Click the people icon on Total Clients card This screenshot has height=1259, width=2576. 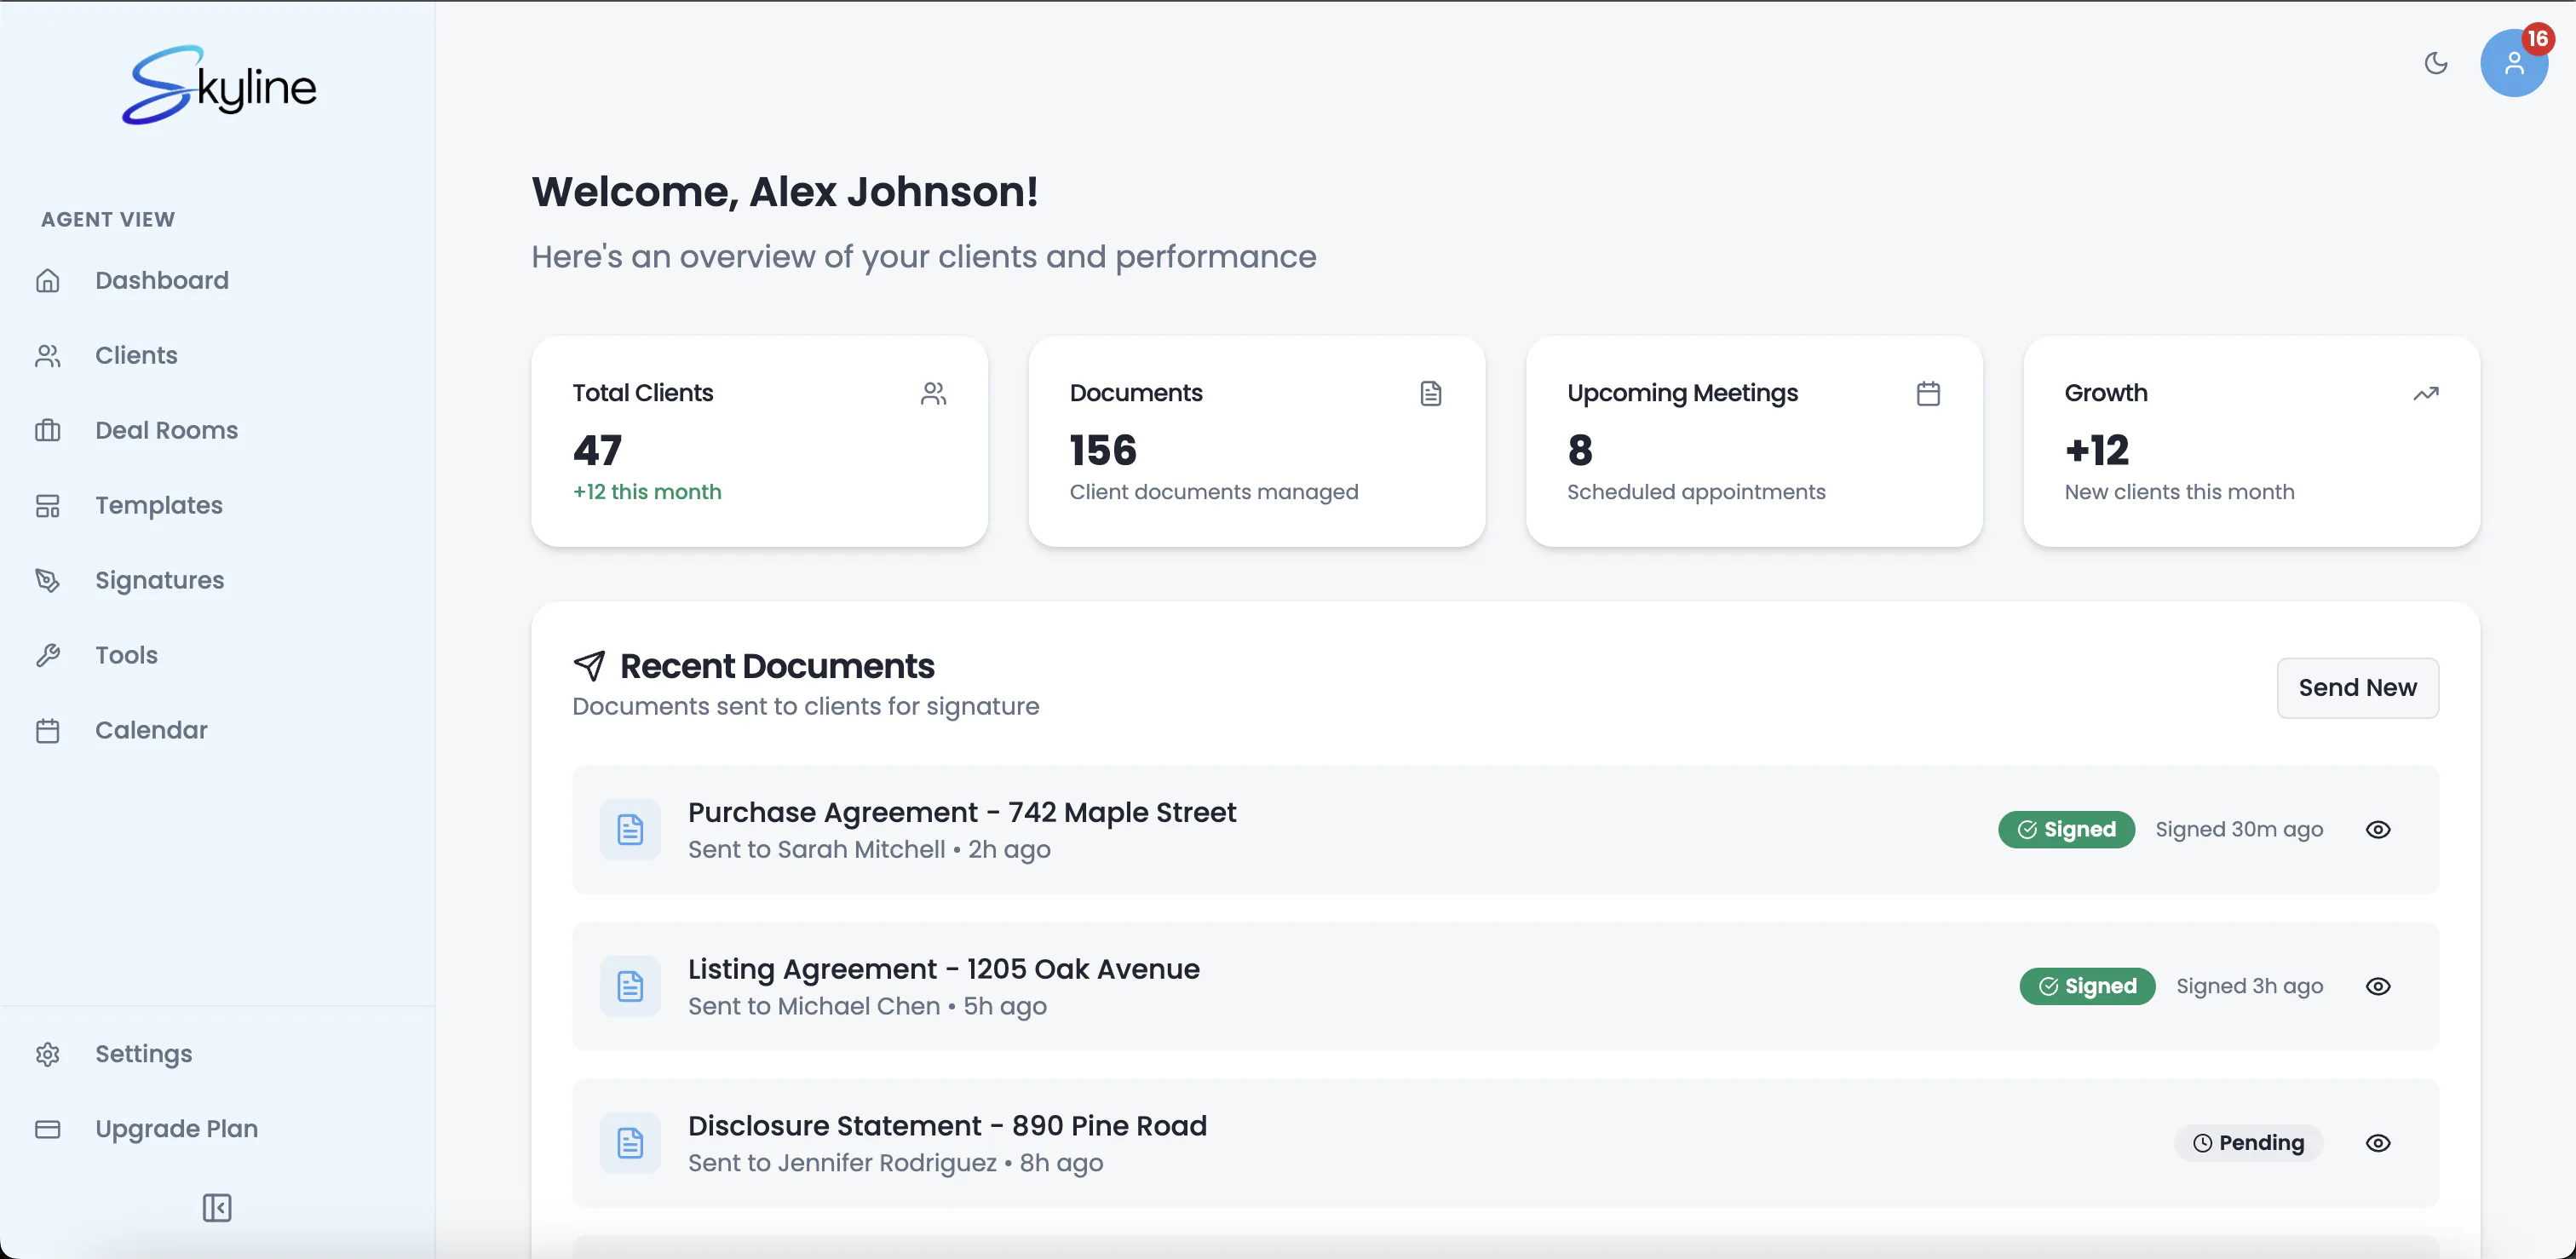pyautogui.click(x=933, y=394)
